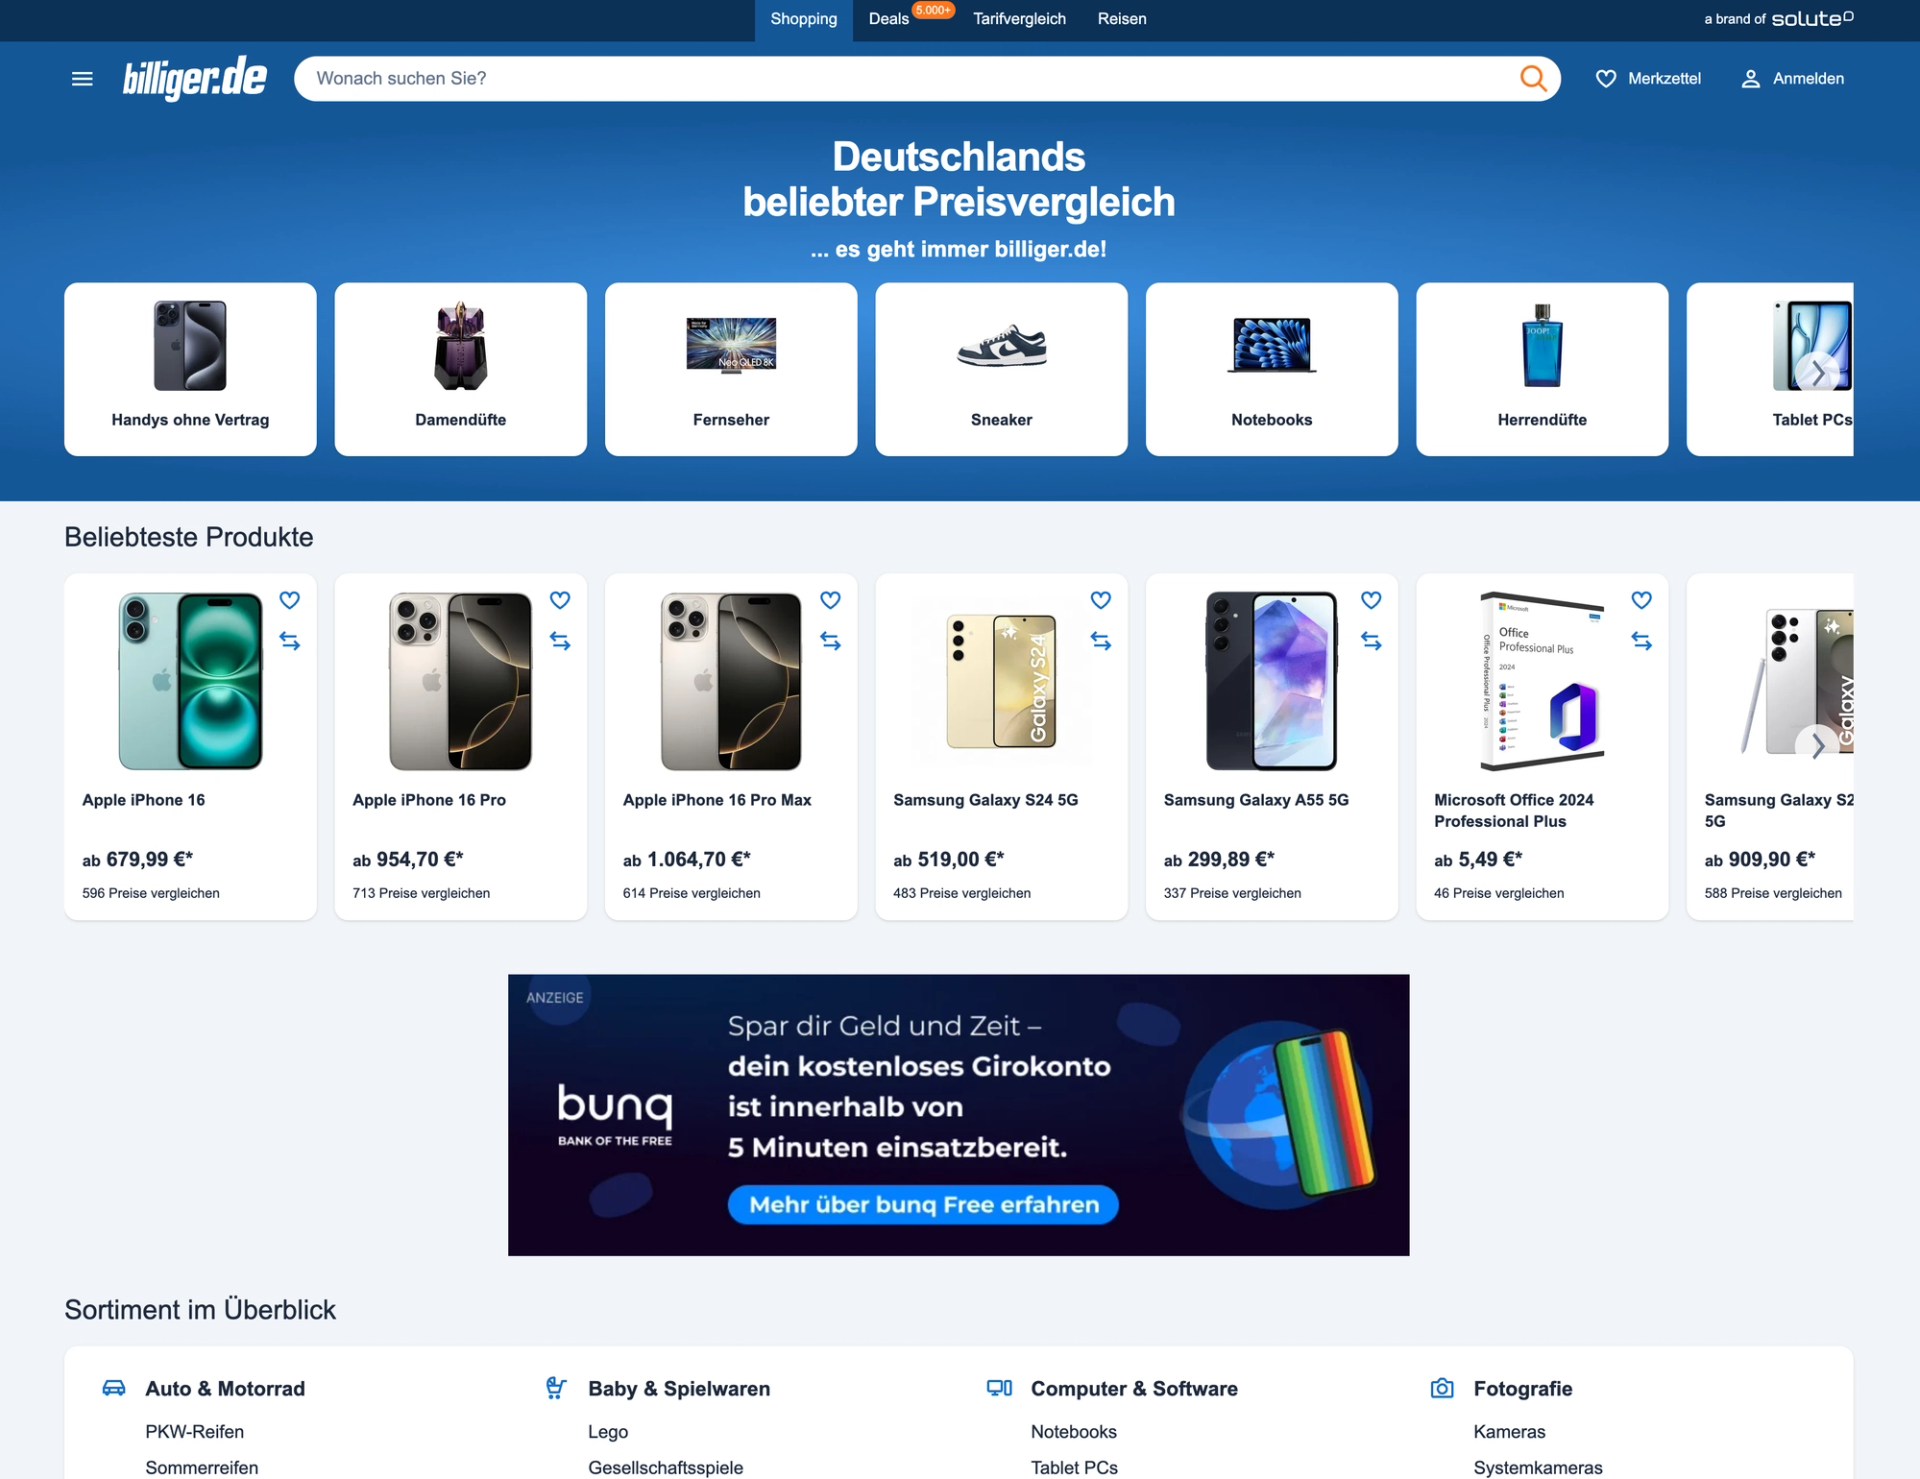This screenshot has height=1479, width=1920.
Task: Open the Computer & Software category heading
Action: coord(1134,1388)
